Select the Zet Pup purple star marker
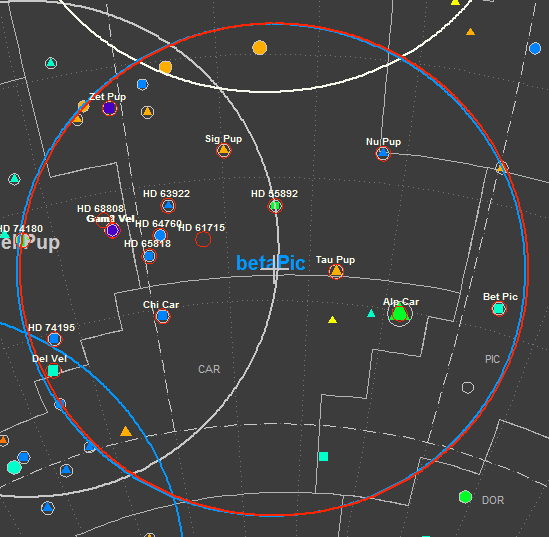549x537 pixels. [110, 109]
